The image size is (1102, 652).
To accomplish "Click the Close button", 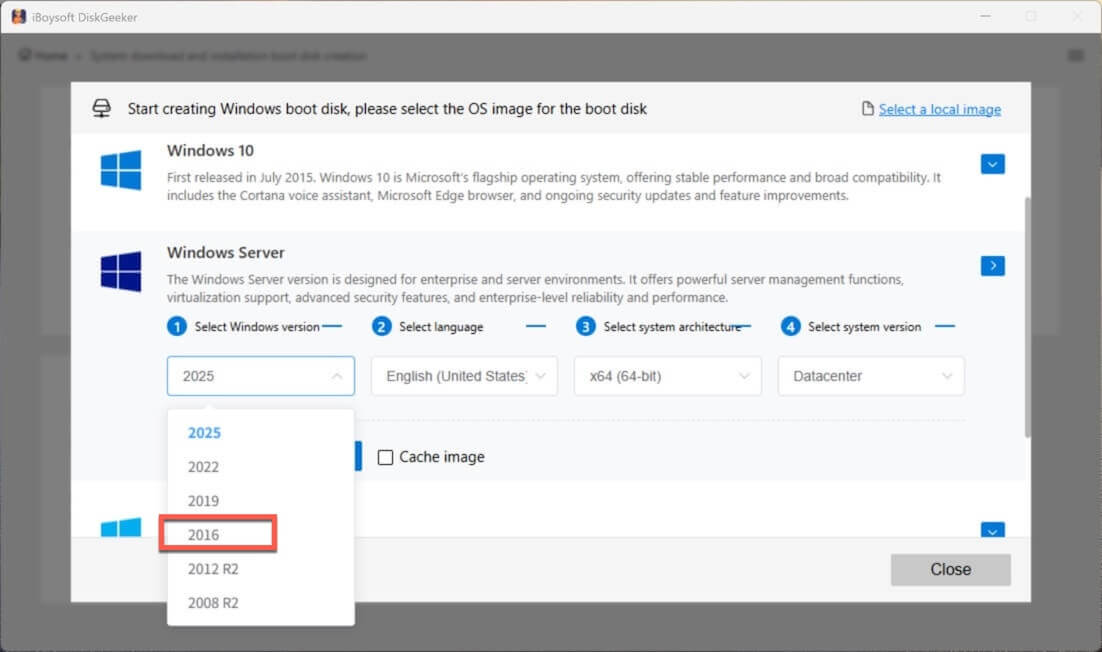I will click(x=950, y=570).
